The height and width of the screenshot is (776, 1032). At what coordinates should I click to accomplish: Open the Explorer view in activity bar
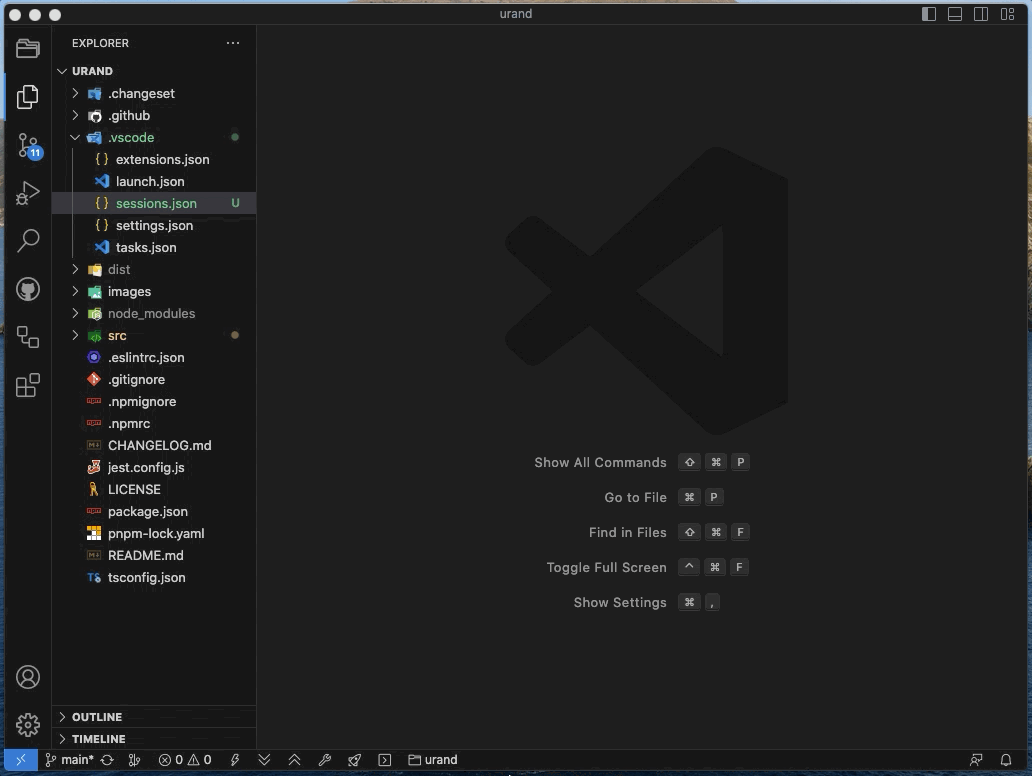[x=28, y=97]
